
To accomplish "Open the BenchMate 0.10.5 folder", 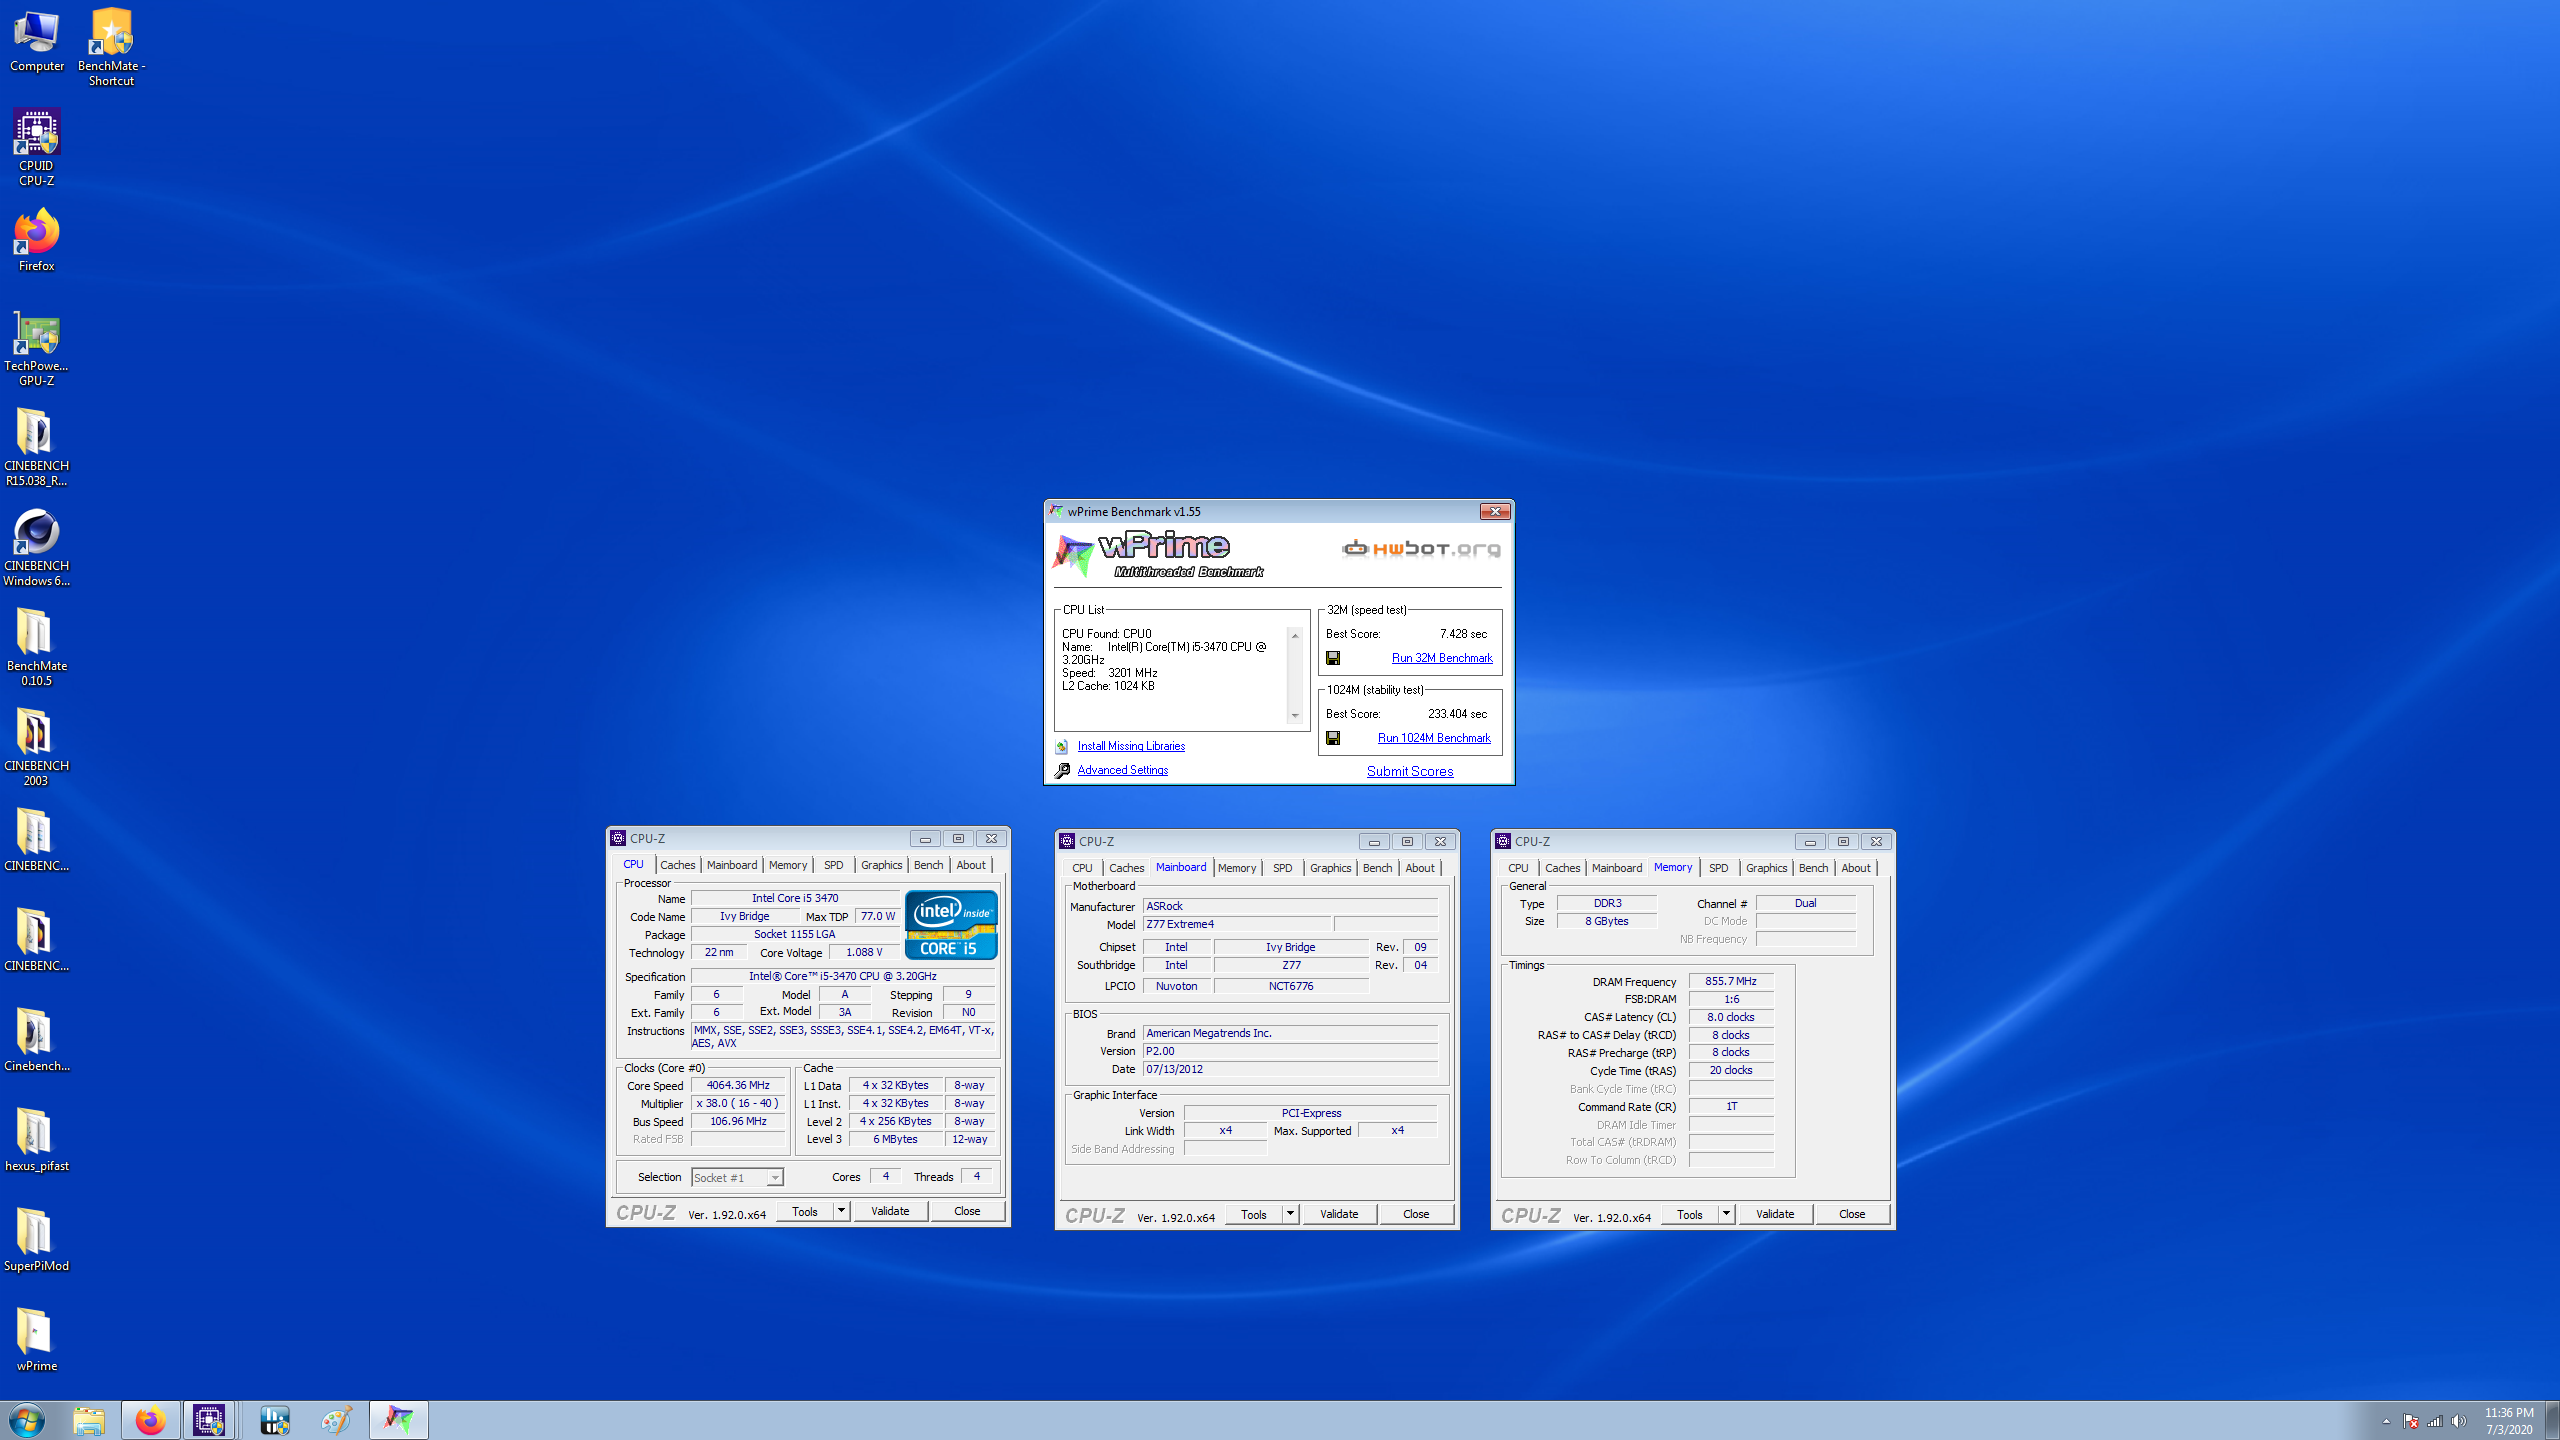I will click(37, 647).
